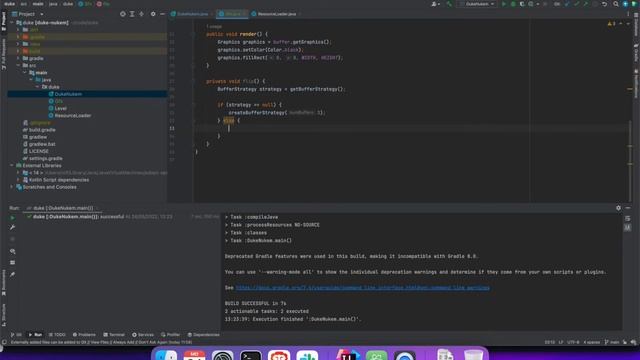Click the Build hammer icon
The image size is (640, 360).
[x=449, y=4]
